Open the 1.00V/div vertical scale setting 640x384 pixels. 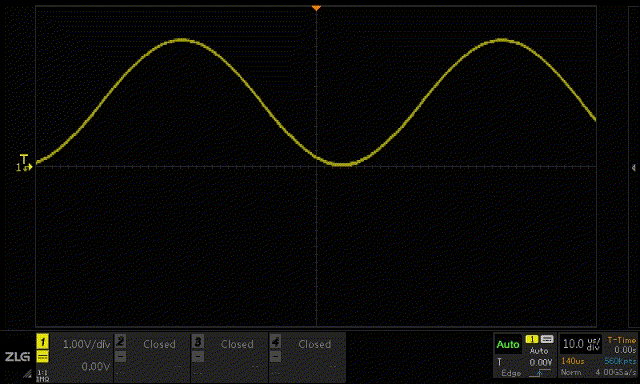(87, 344)
